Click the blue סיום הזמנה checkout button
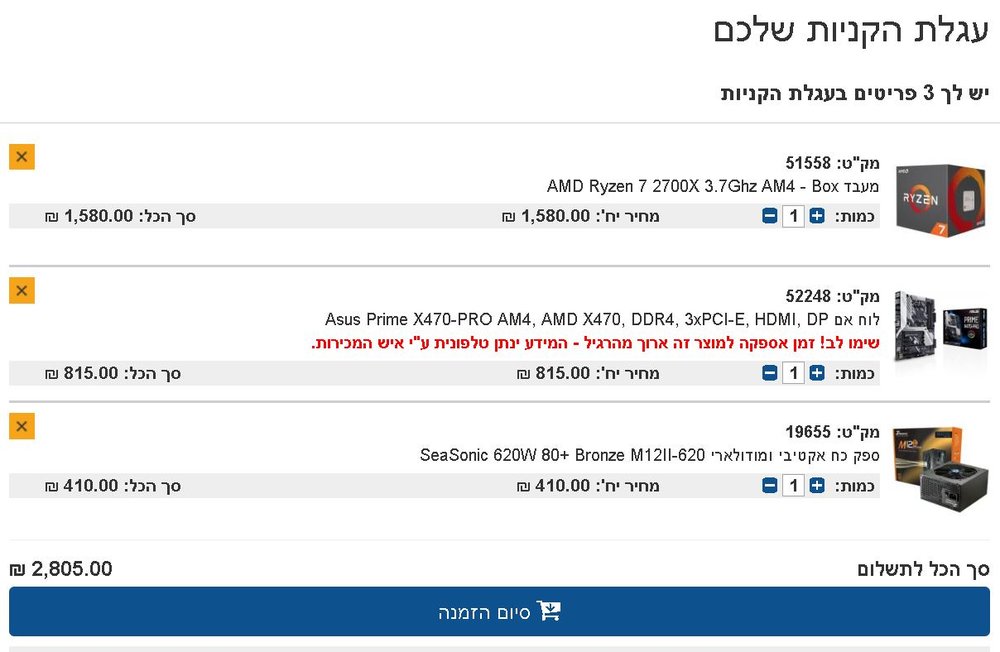Screen dimensions: 1000x652 (499, 612)
